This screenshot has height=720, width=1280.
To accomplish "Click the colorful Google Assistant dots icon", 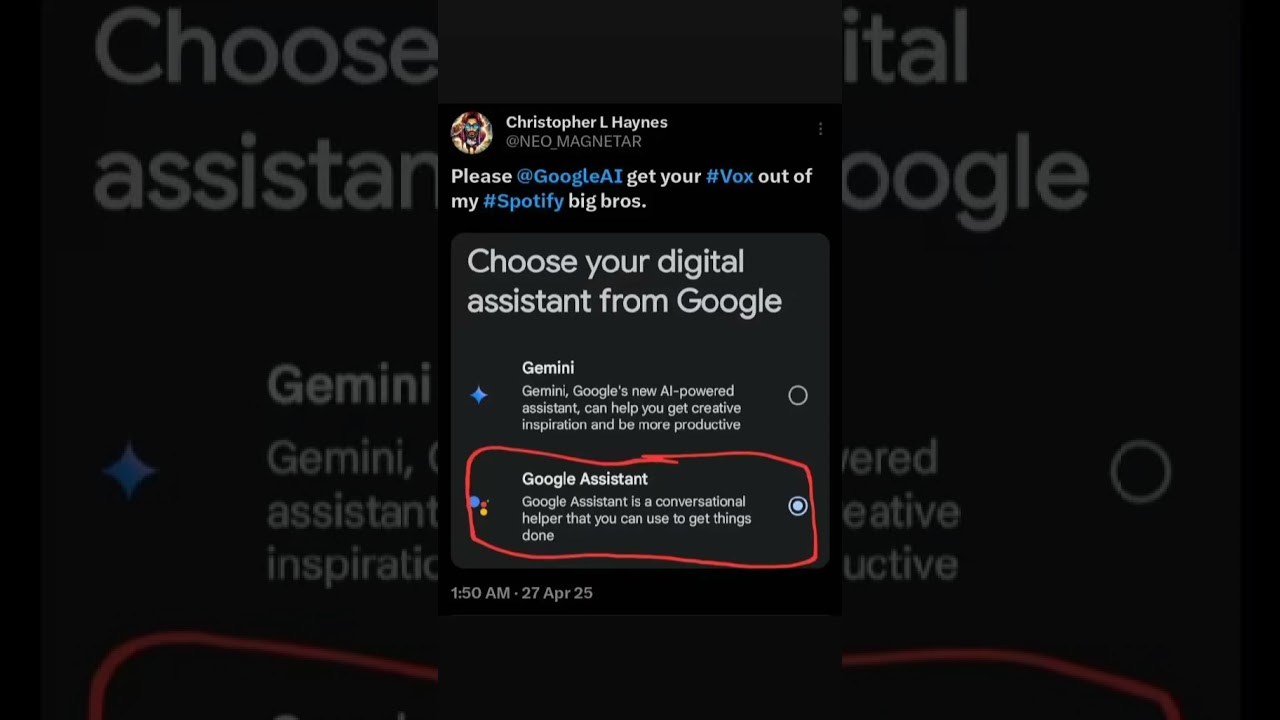I will [479, 506].
